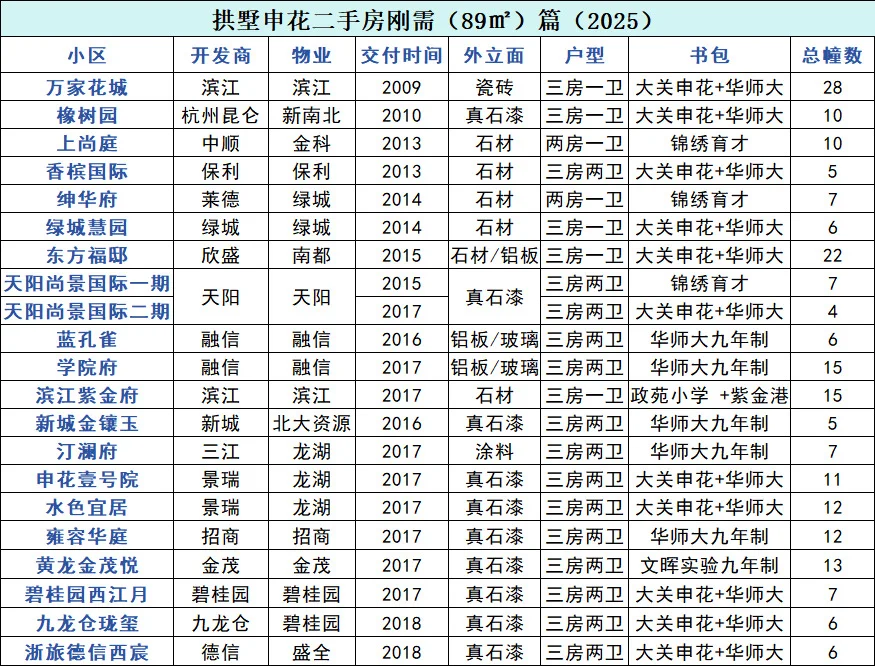The height and width of the screenshot is (666, 875).
Task: Click the 九龙仓珑玺 community name
Action: click(x=87, y=623)
